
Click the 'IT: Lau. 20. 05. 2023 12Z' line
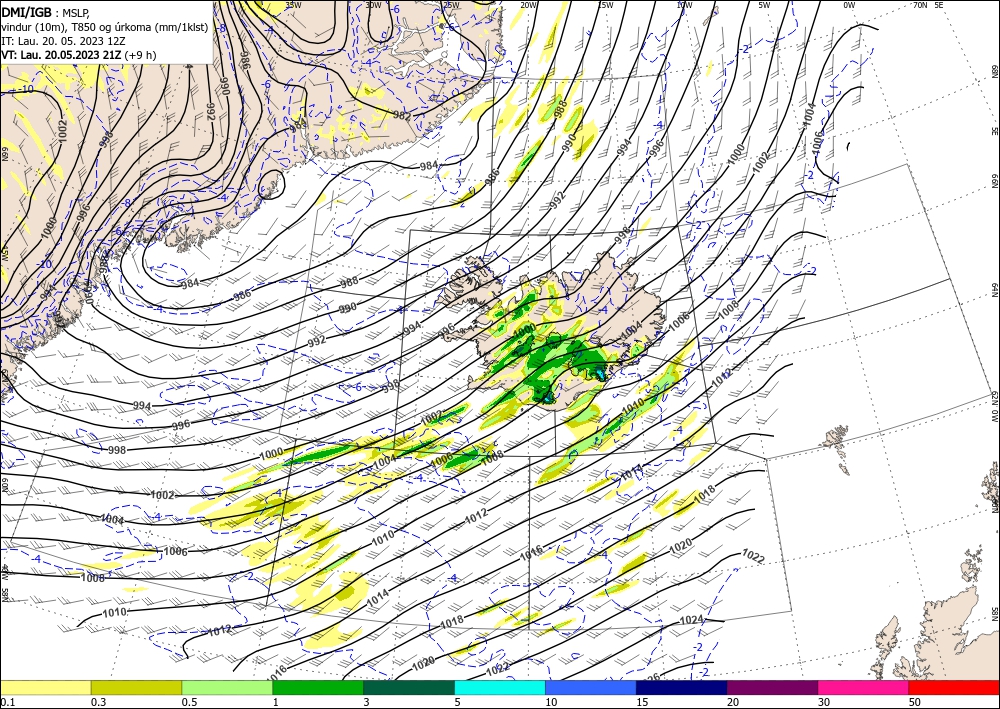[63, 41]
